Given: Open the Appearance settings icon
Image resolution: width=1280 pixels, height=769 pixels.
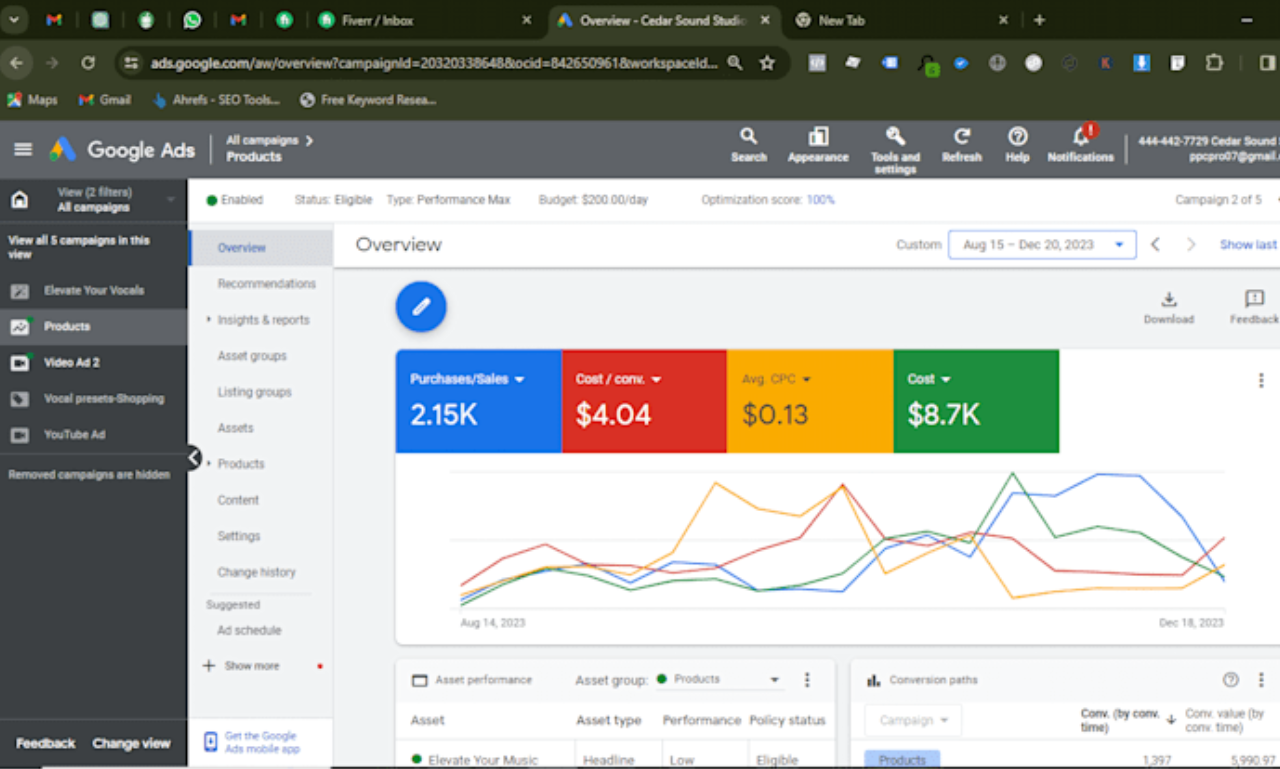Looking at the screenshot, I should pyautogui.click(x=817, y=140).
